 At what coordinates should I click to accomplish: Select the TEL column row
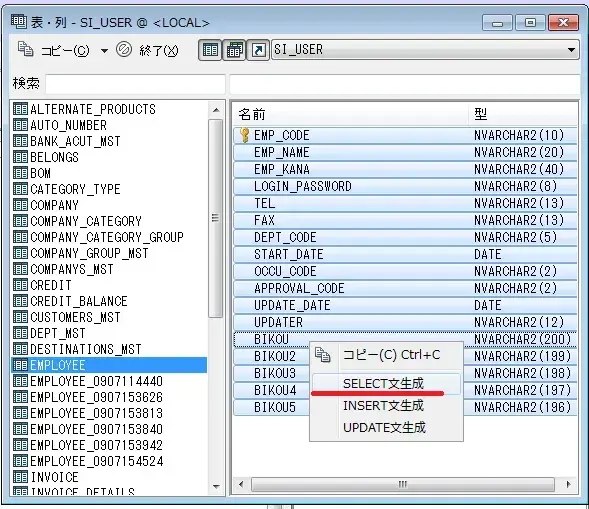click(405, 203)
